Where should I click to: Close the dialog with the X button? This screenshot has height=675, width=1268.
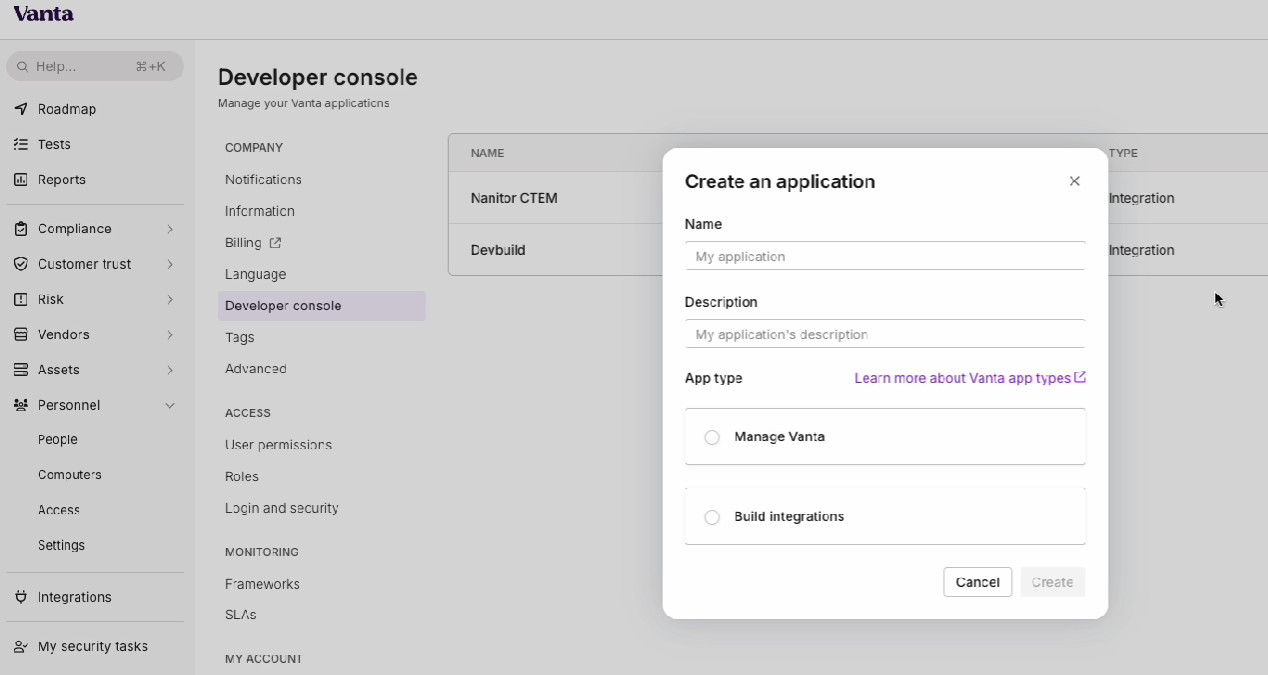point(1074,181)
